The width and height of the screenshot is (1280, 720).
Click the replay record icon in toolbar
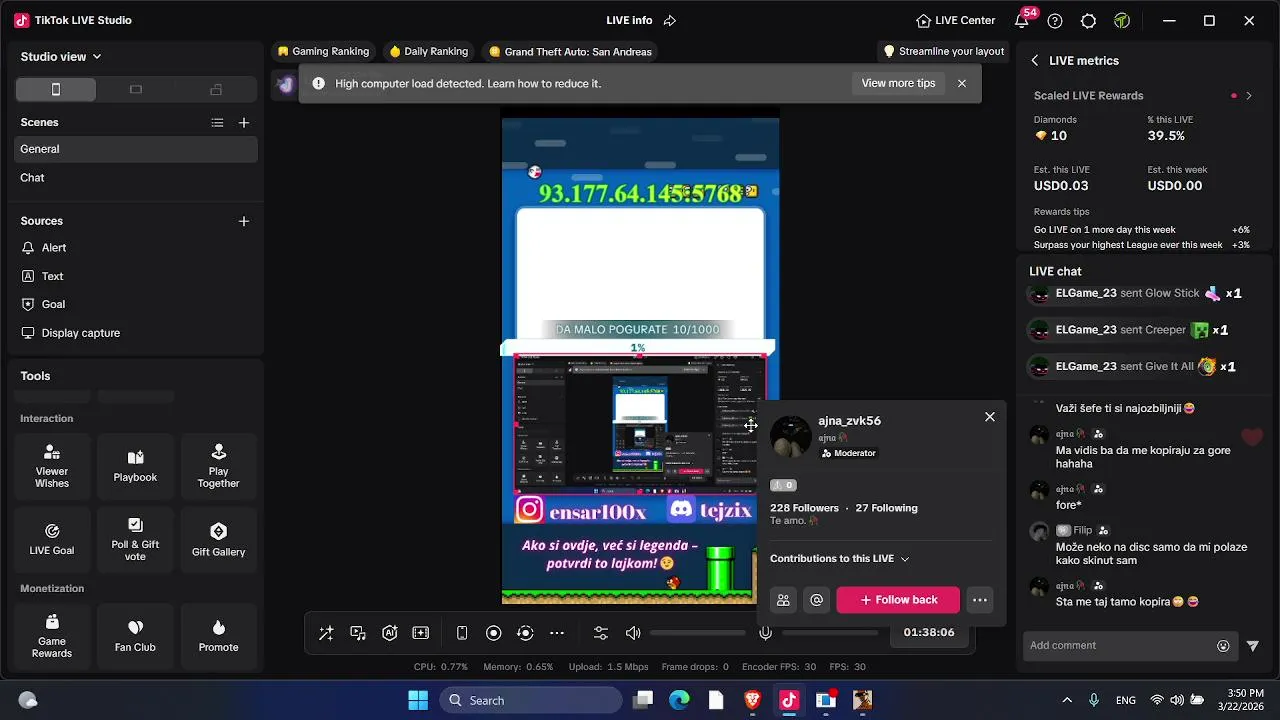tap(525, 633)
